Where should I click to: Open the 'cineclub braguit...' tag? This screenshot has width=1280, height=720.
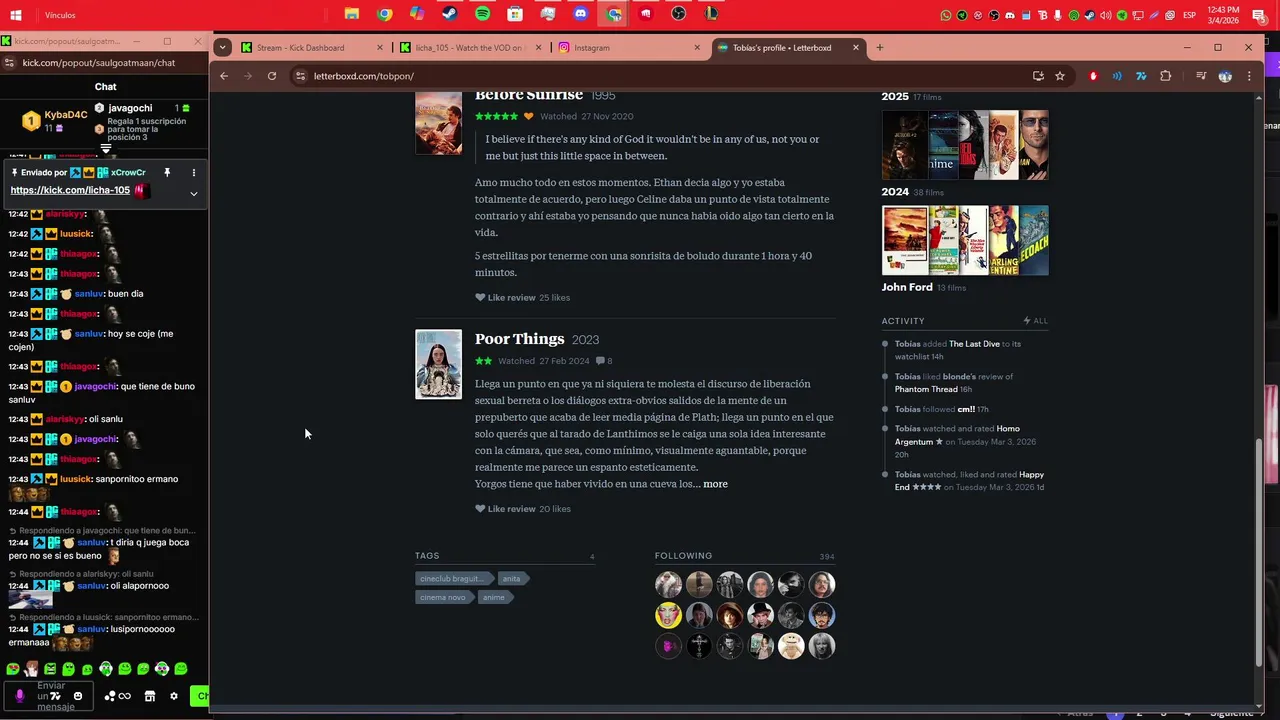[x=453, y=578]
